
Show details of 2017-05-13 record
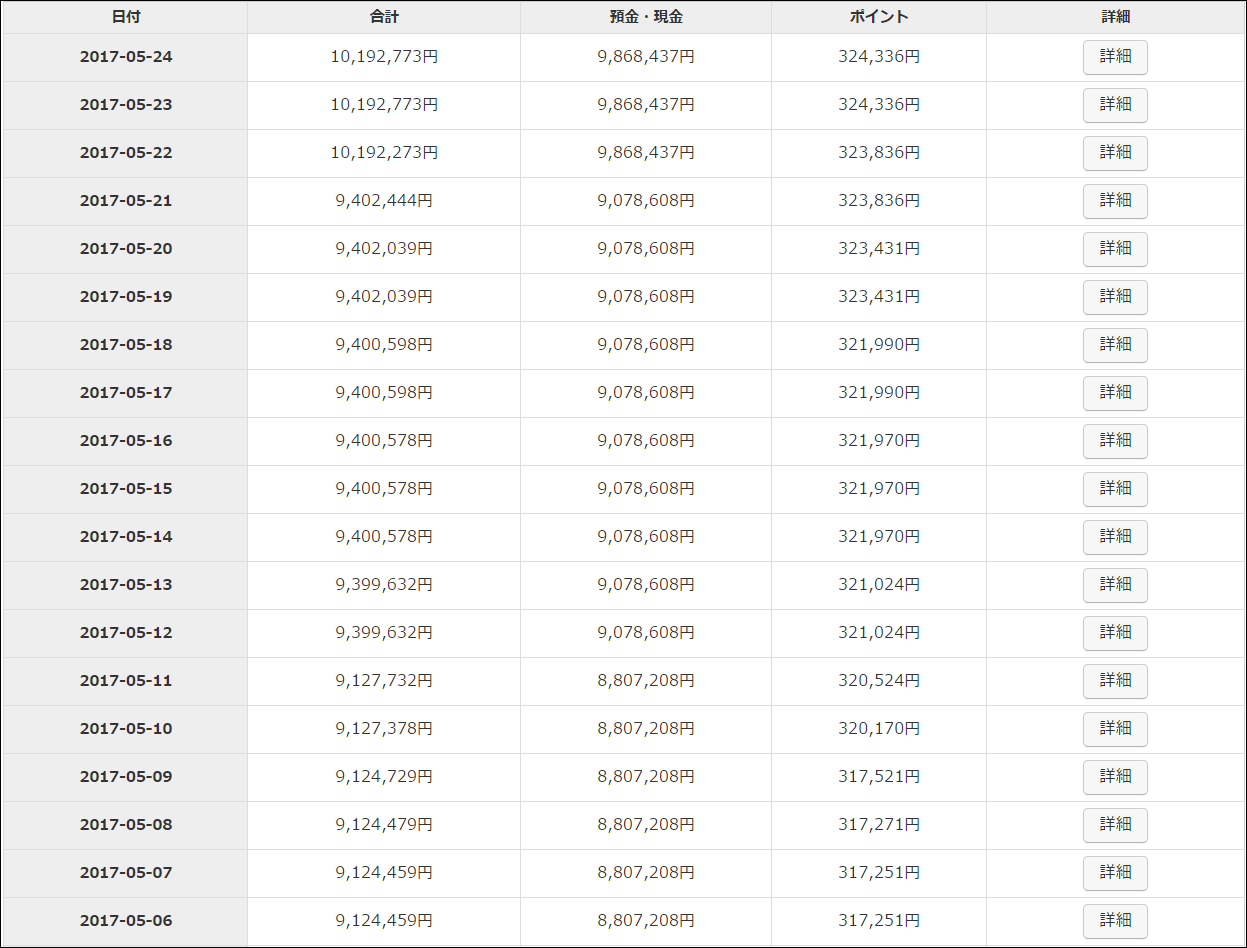pos(1115,585)
